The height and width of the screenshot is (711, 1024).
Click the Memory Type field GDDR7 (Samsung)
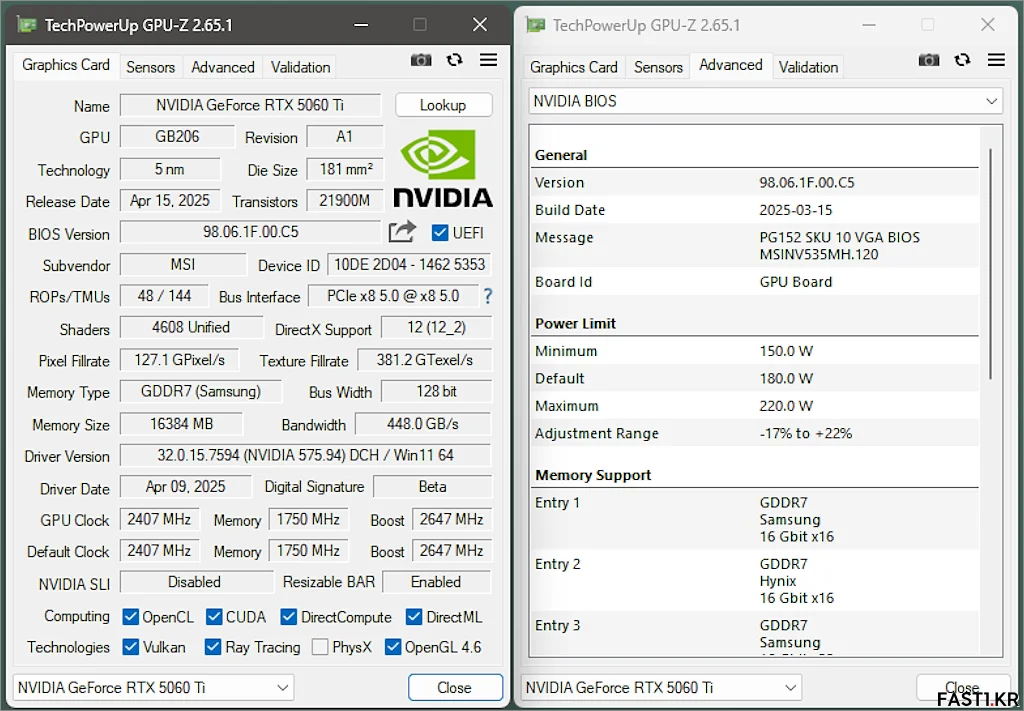[201, 391]
